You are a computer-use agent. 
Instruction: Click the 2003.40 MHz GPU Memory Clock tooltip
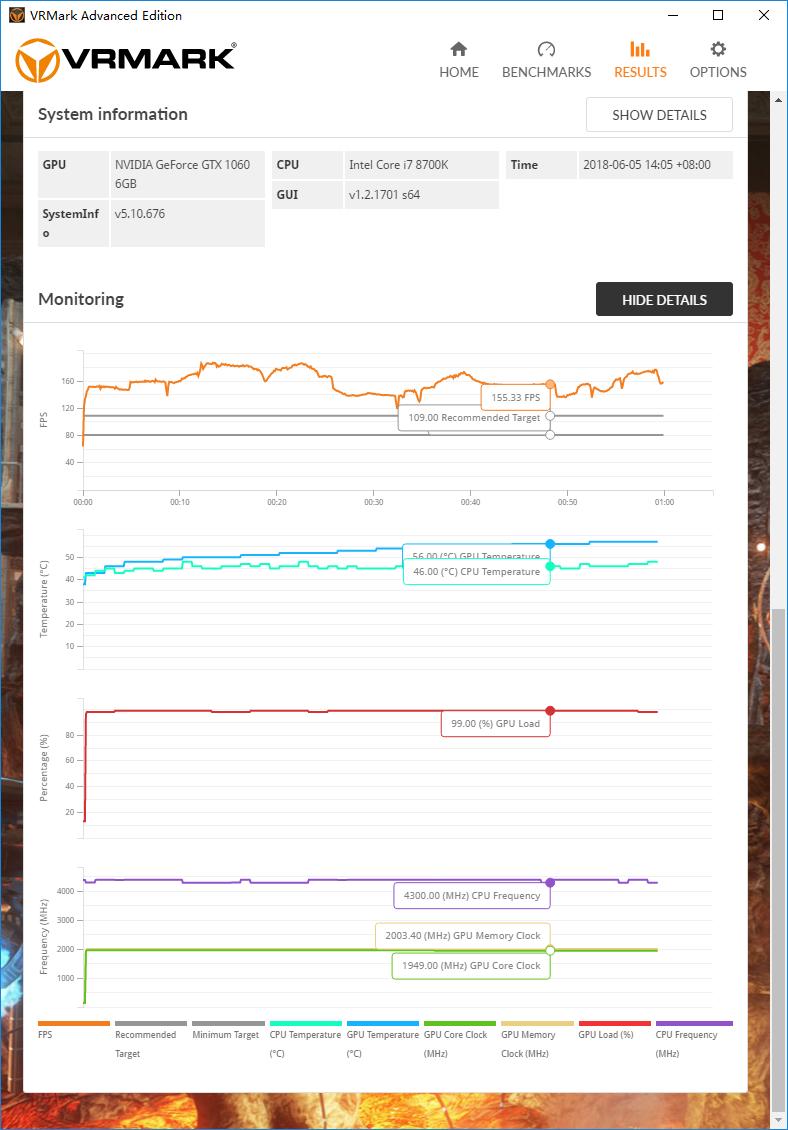462,935
